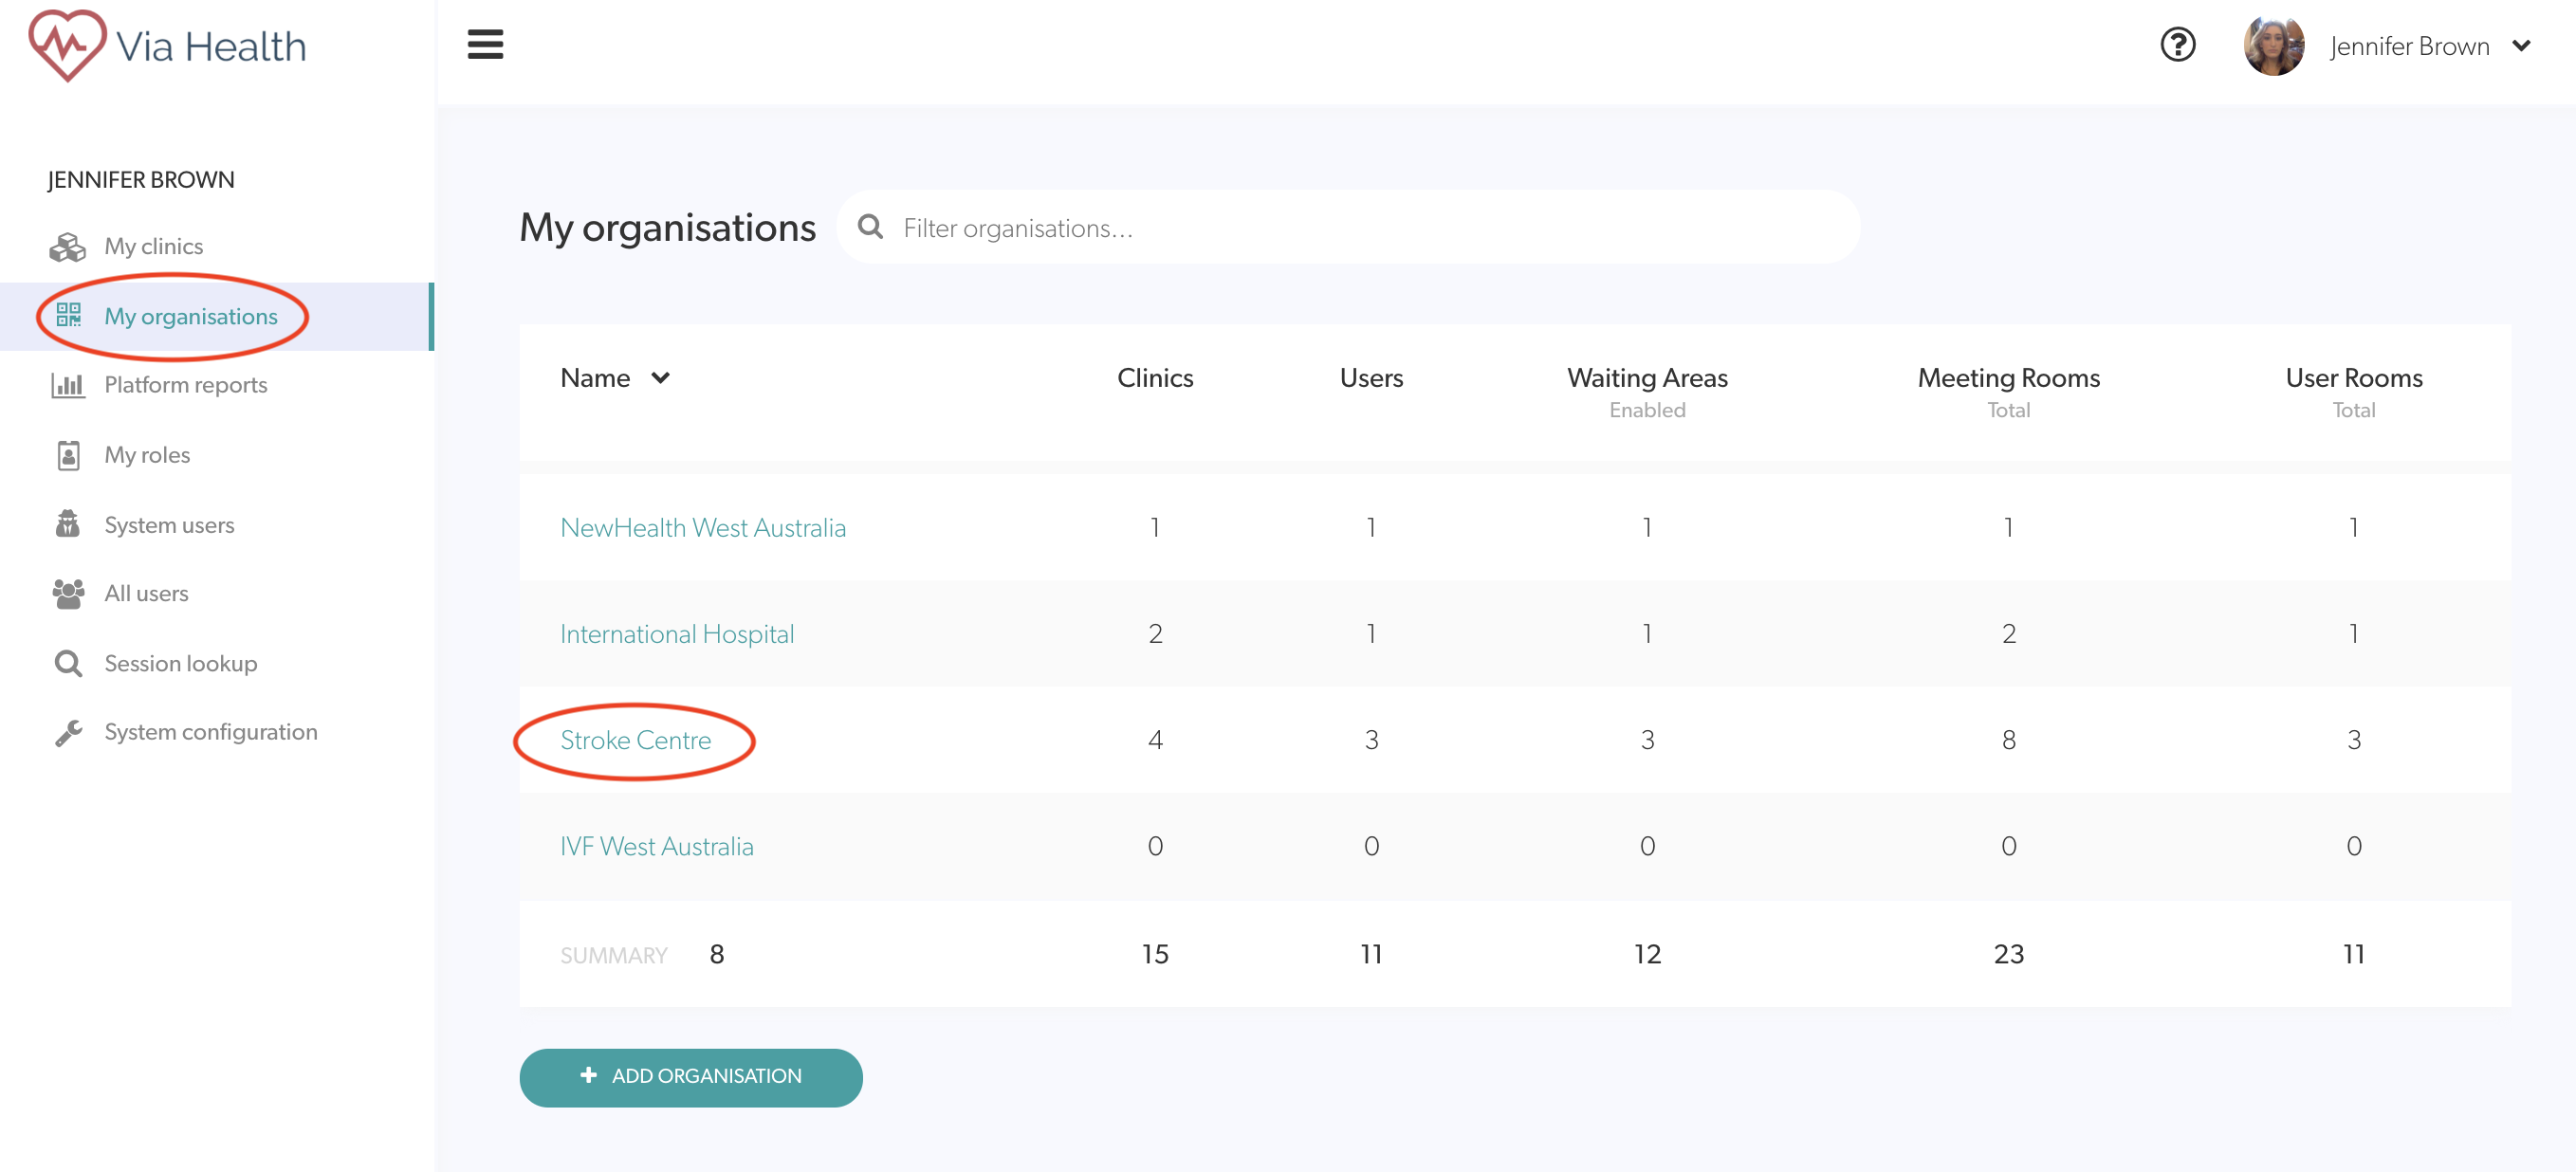
Task: Expand the Jennifer Brown user dropdown arrow
Action: click(2521, 46)
